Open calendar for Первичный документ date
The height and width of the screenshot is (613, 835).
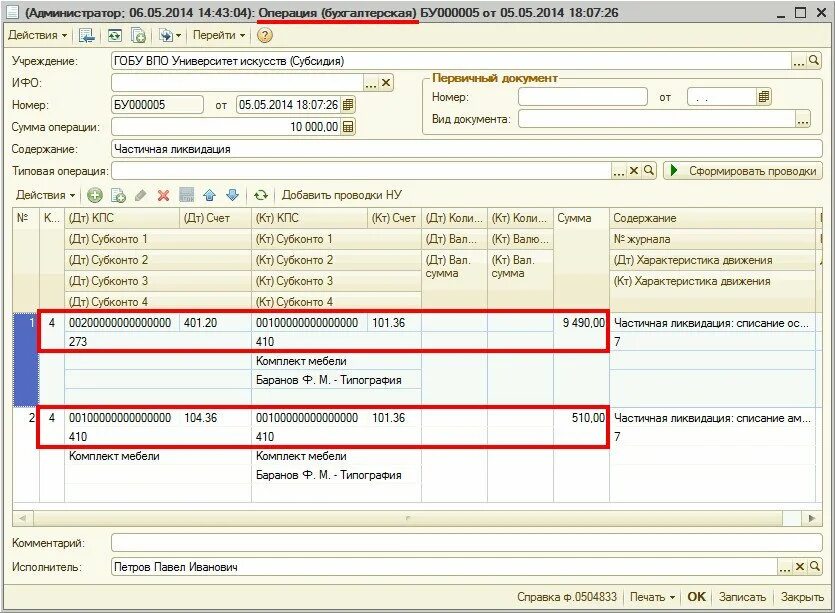764,97
